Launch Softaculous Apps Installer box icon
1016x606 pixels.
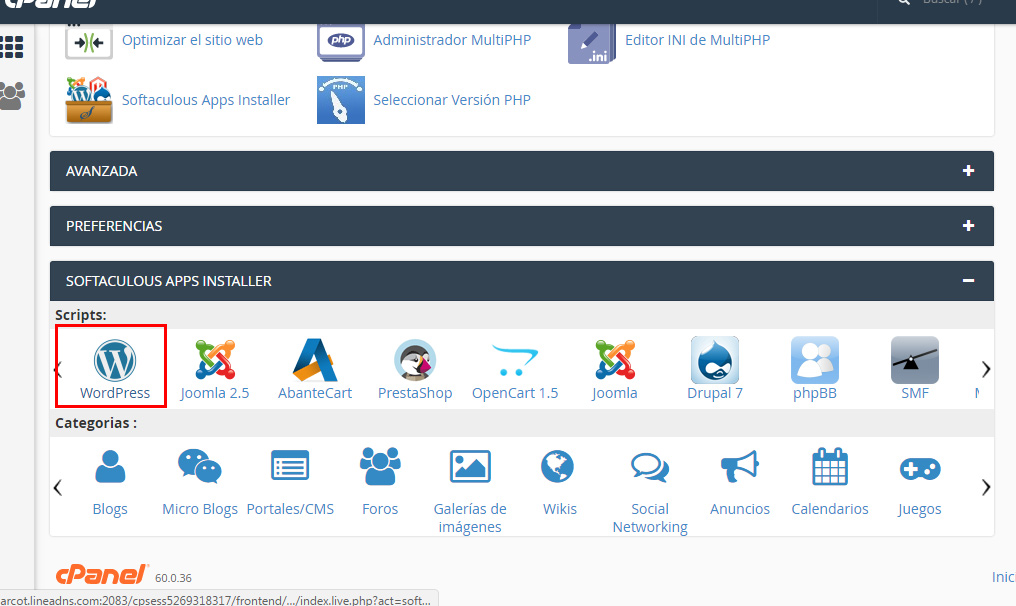(89, 100)
